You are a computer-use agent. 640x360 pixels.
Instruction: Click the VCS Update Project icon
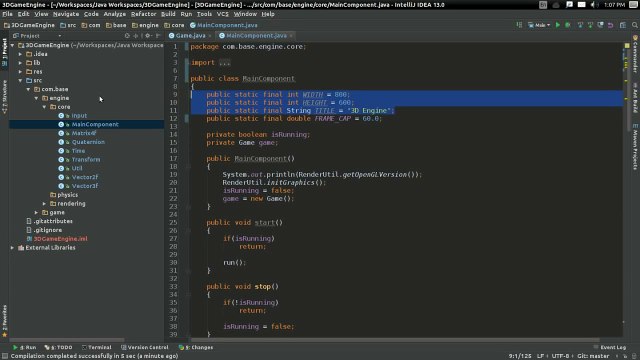coord(580,25)
